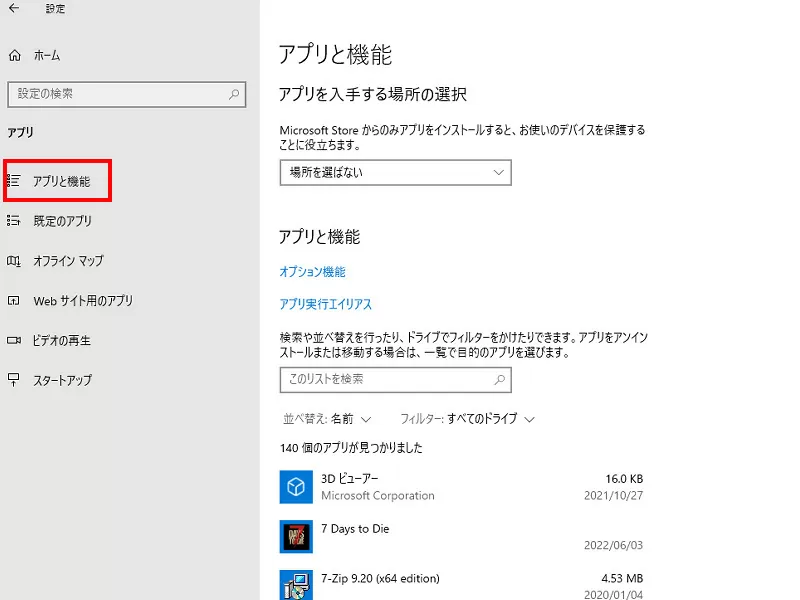The image size is (800, 600).
Task: Open the アプリ実行エイリアス link
Action: tap(326, 304)
